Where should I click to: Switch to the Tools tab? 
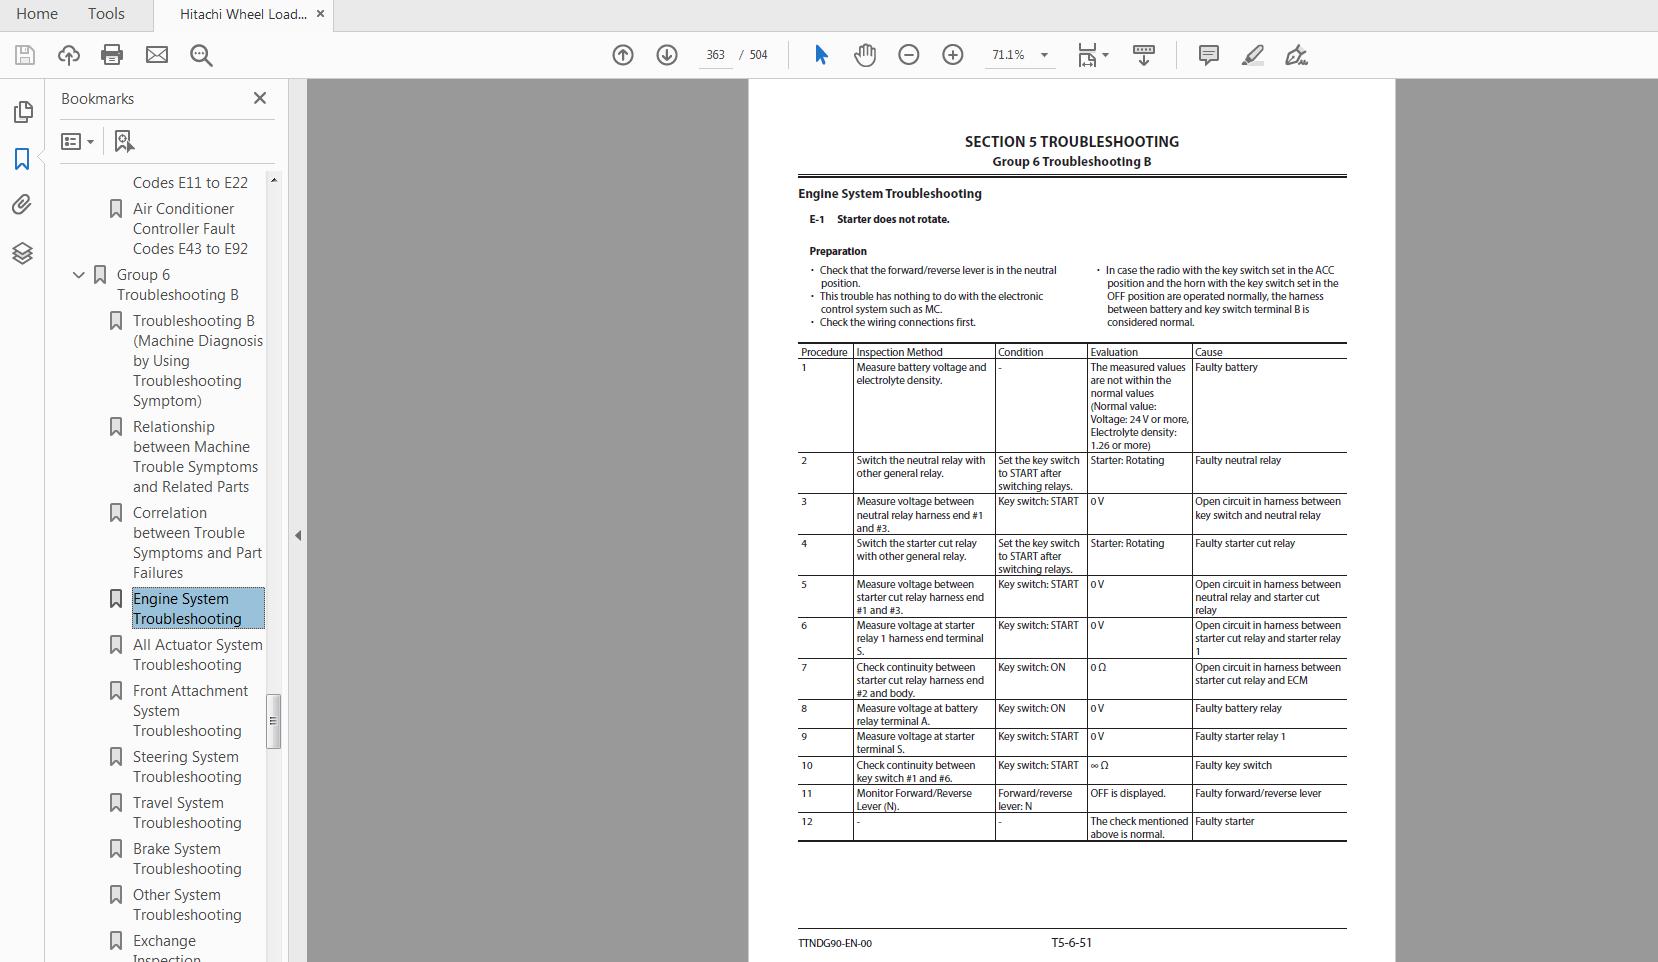coord(105,14)
